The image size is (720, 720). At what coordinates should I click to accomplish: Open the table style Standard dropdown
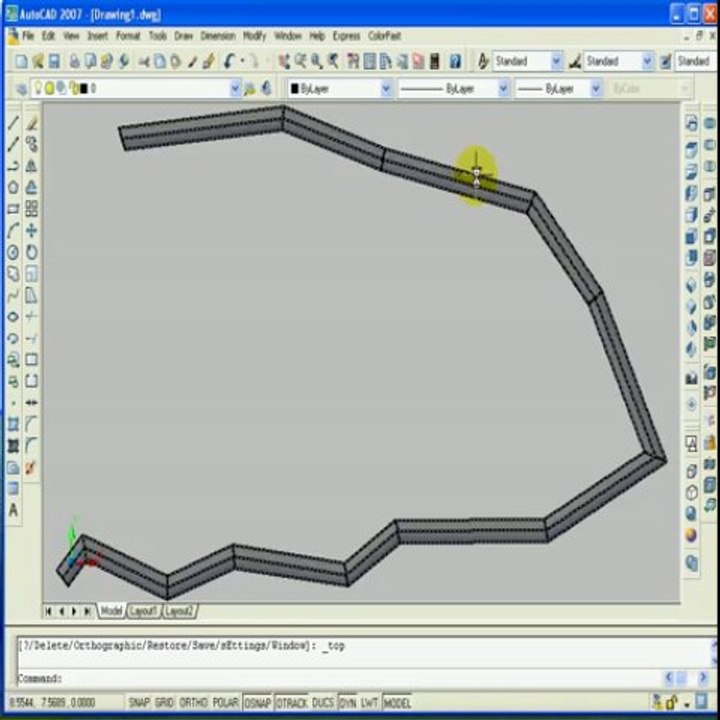click(x=695, y=61)
